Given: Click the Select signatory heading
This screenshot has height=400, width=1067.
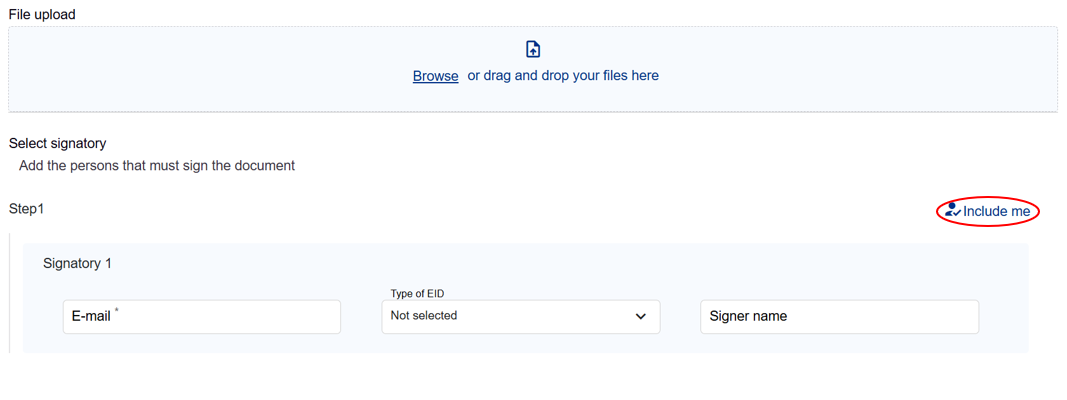Looking at the screenshot, I should click(57, 144).
